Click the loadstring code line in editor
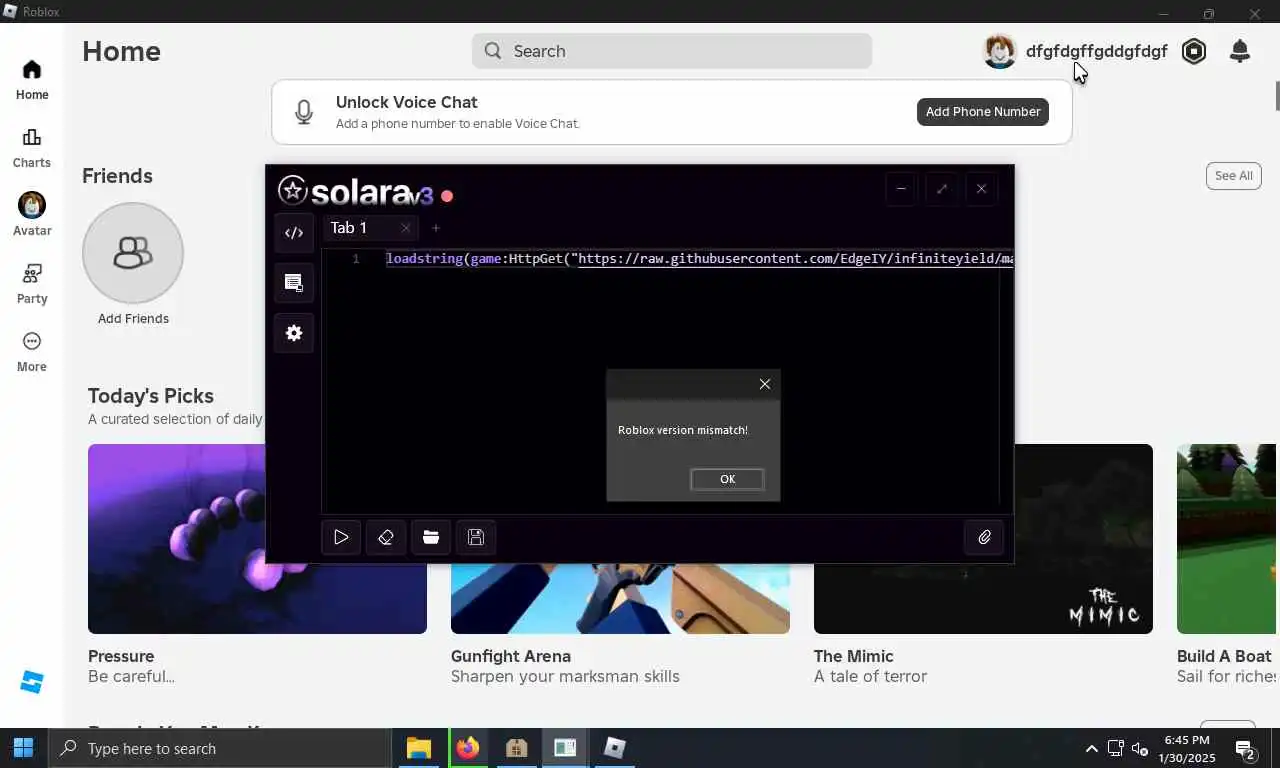 [699, 259]
